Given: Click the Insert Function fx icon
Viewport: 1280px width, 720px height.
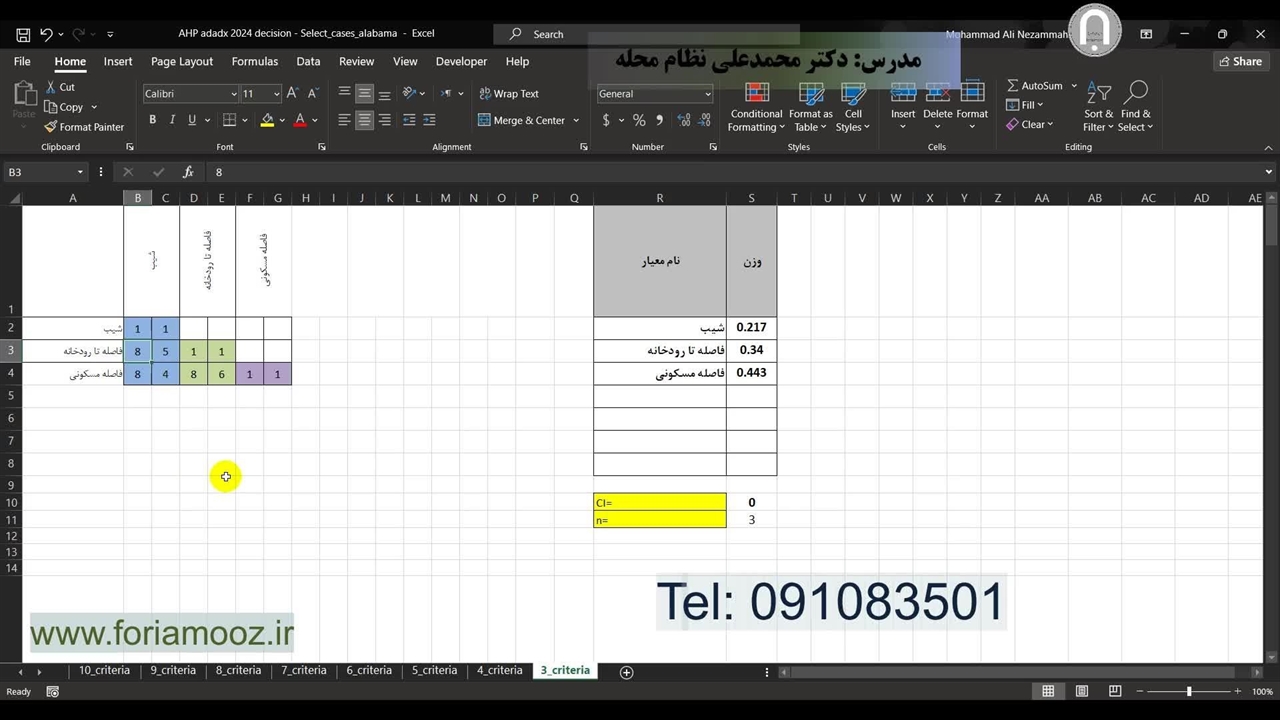Looking at the screenshot, I should 187,172.
